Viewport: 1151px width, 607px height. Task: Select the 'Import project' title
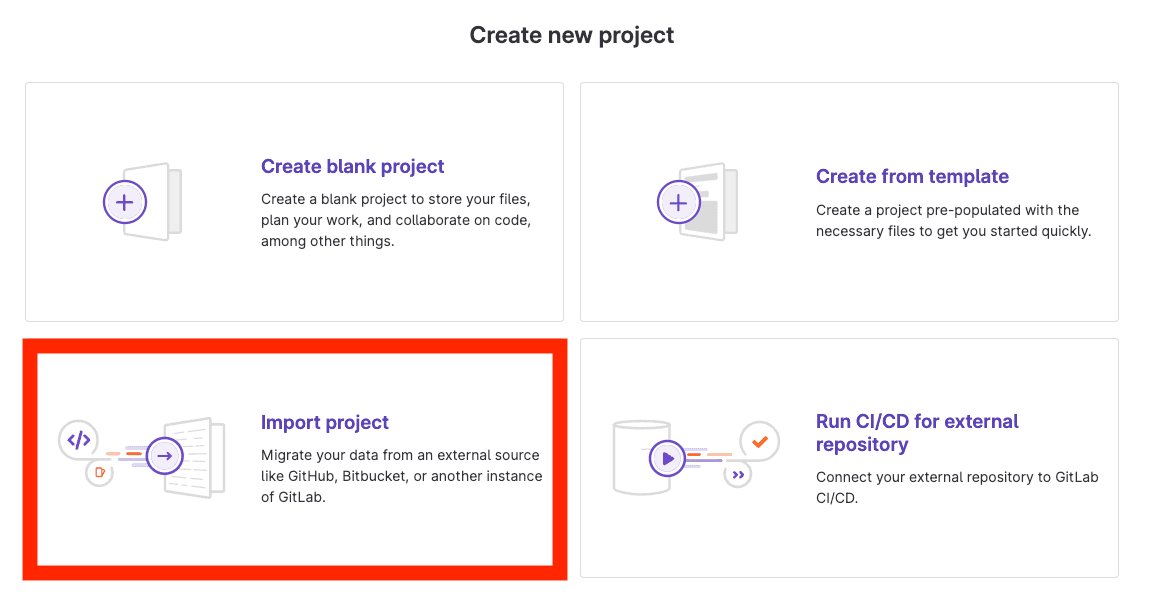(x=324, y=423)
